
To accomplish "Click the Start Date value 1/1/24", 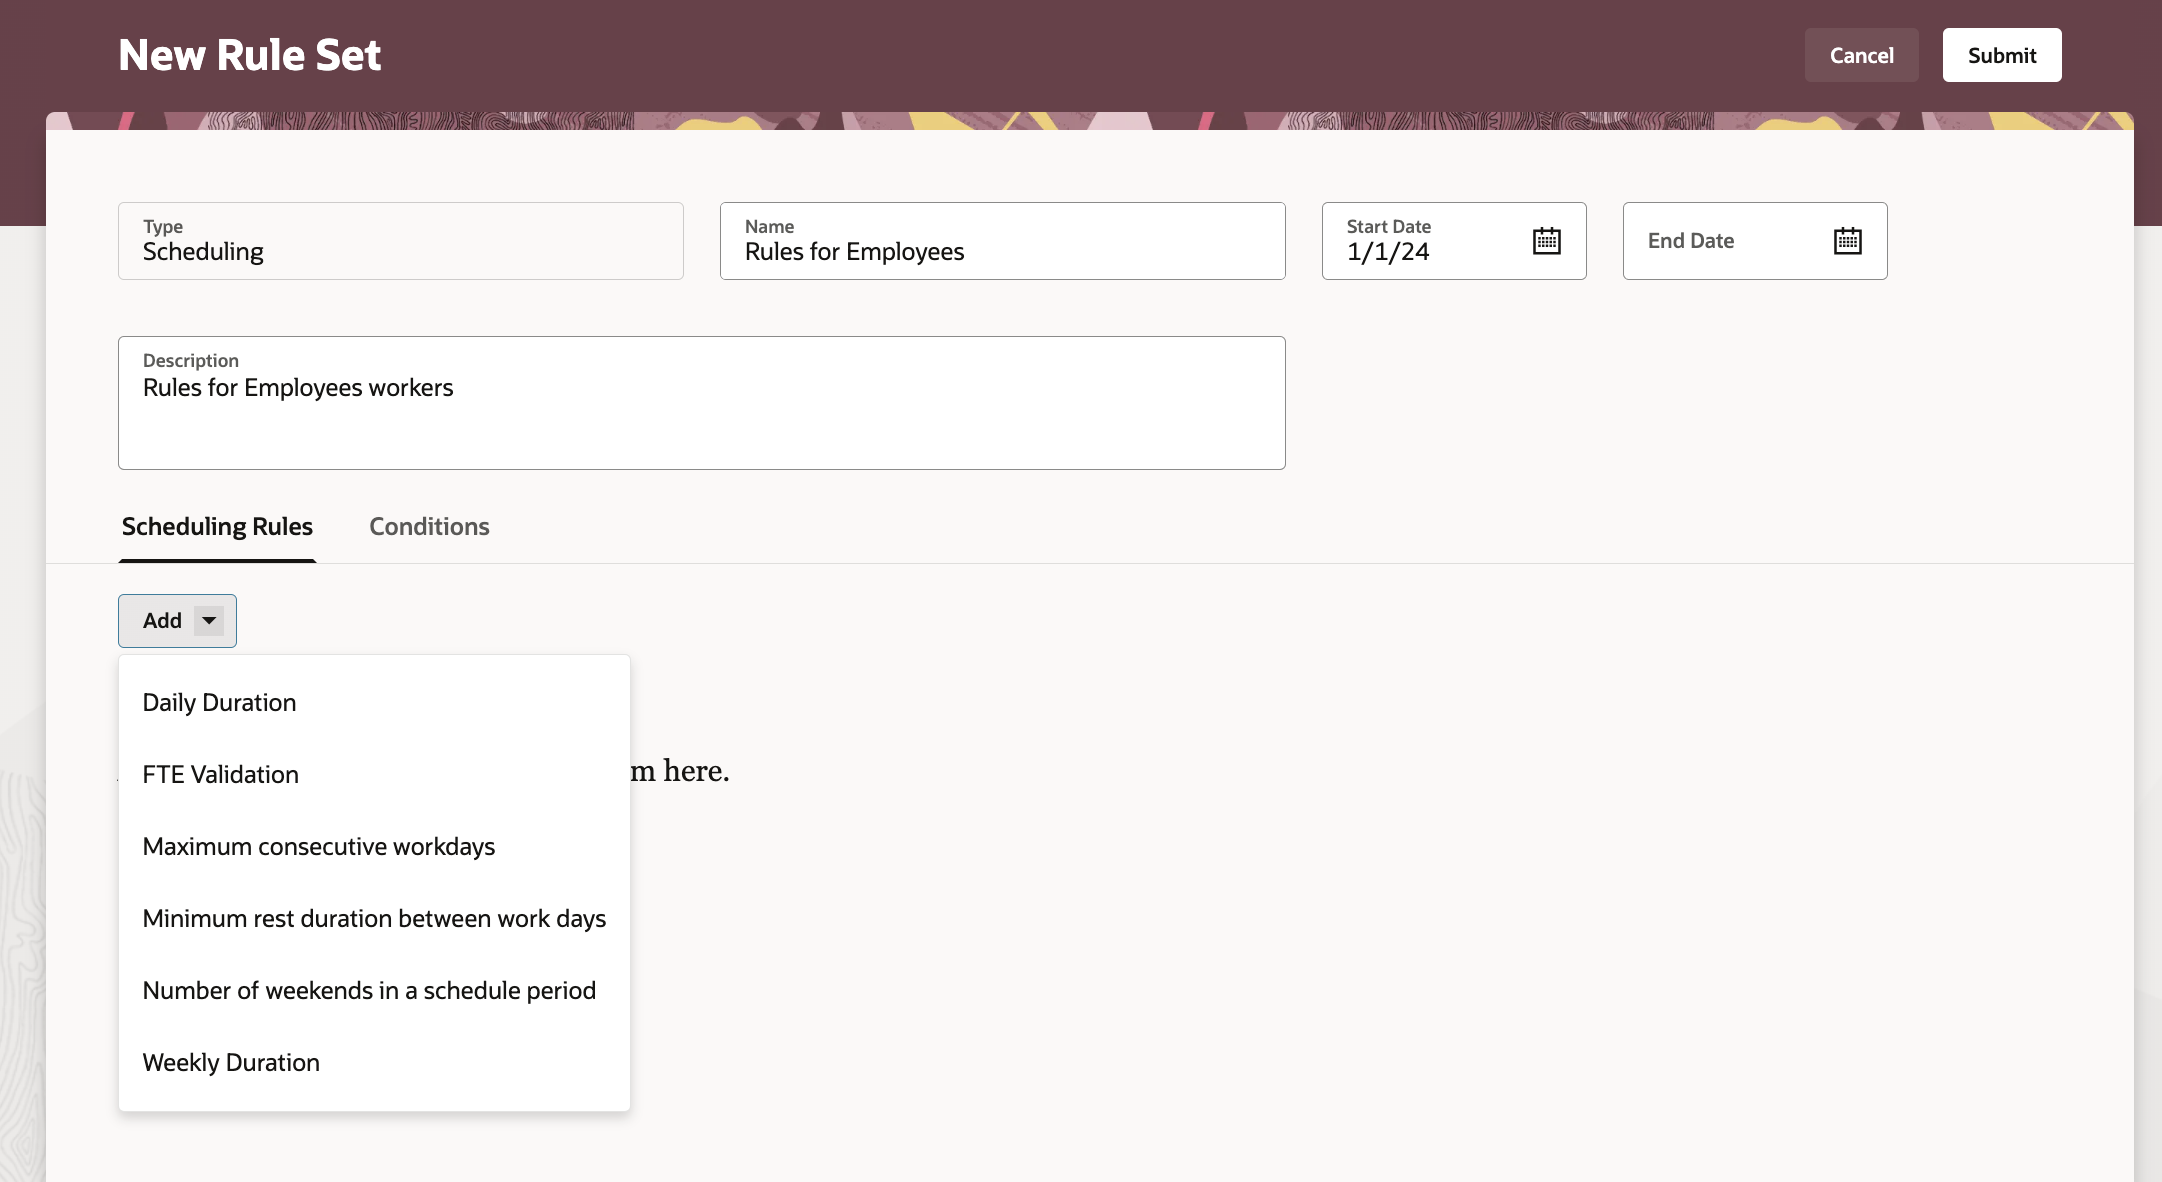I will (x=1388, y=252).
